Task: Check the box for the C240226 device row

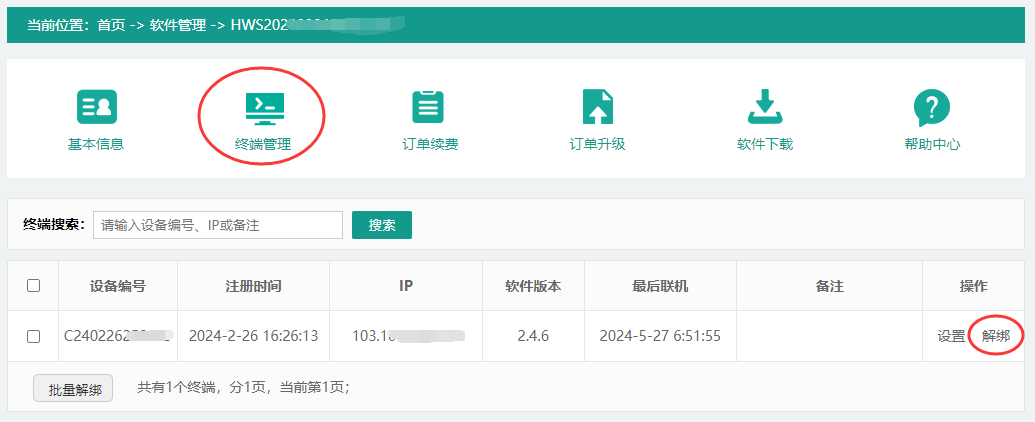Action: click(33, 337)
